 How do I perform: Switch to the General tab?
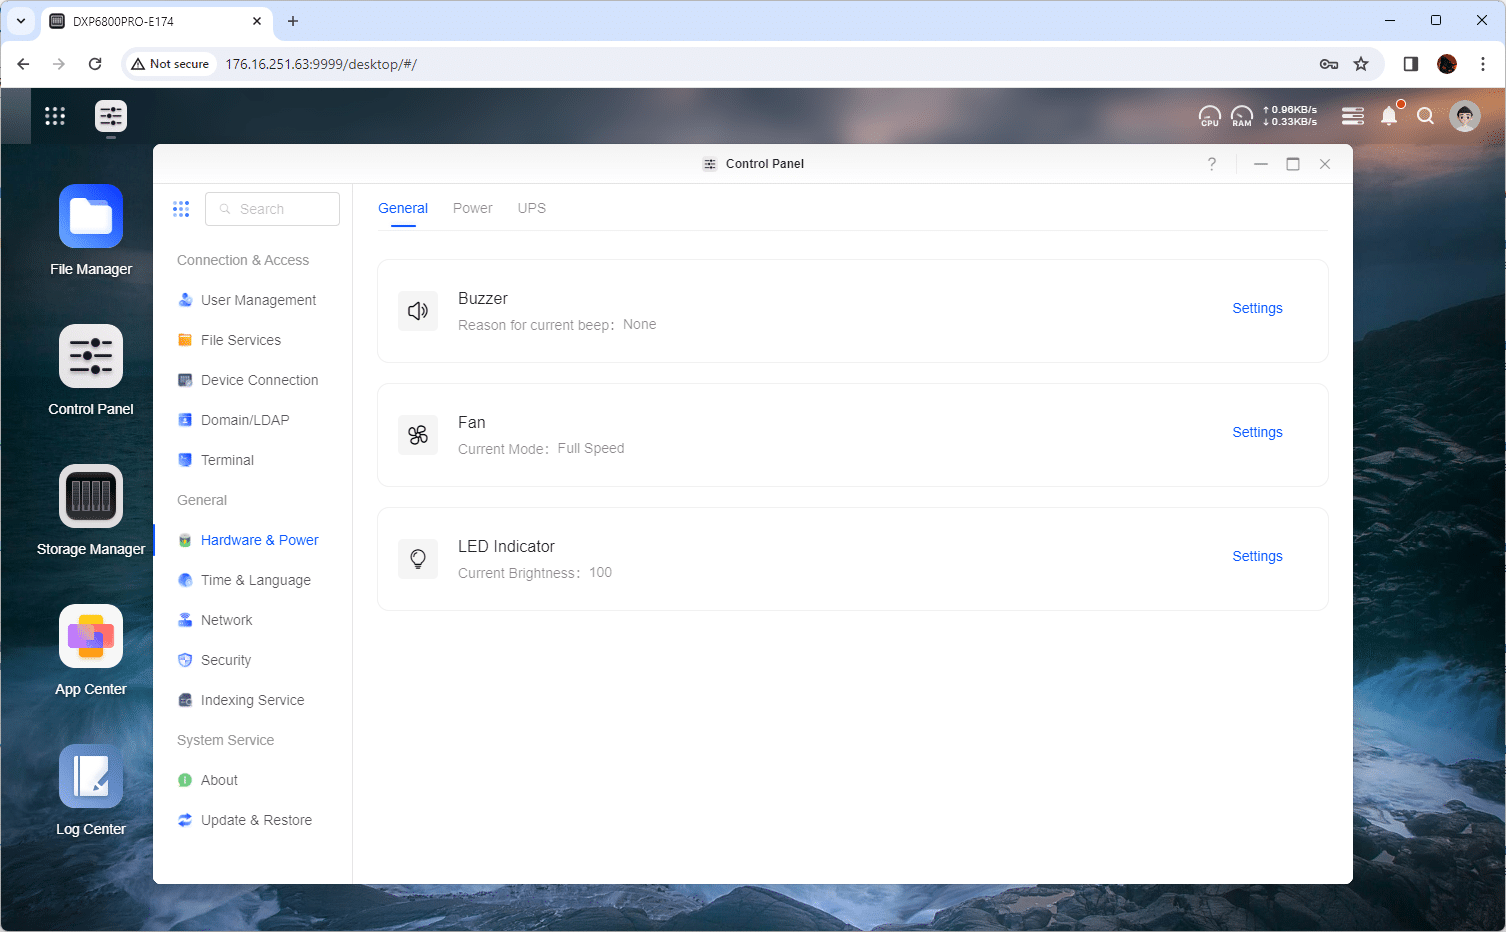[x=403, y=208]
